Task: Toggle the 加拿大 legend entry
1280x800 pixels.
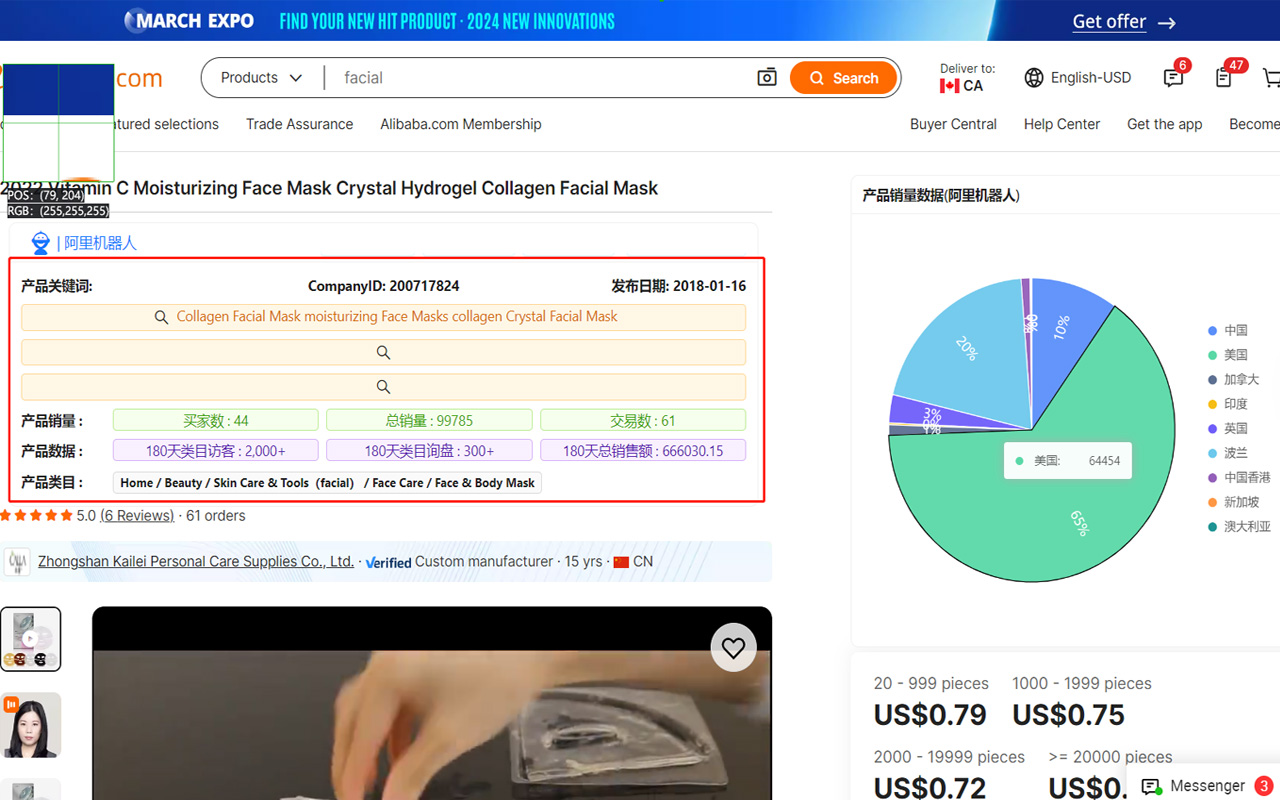Action: 1234,380
